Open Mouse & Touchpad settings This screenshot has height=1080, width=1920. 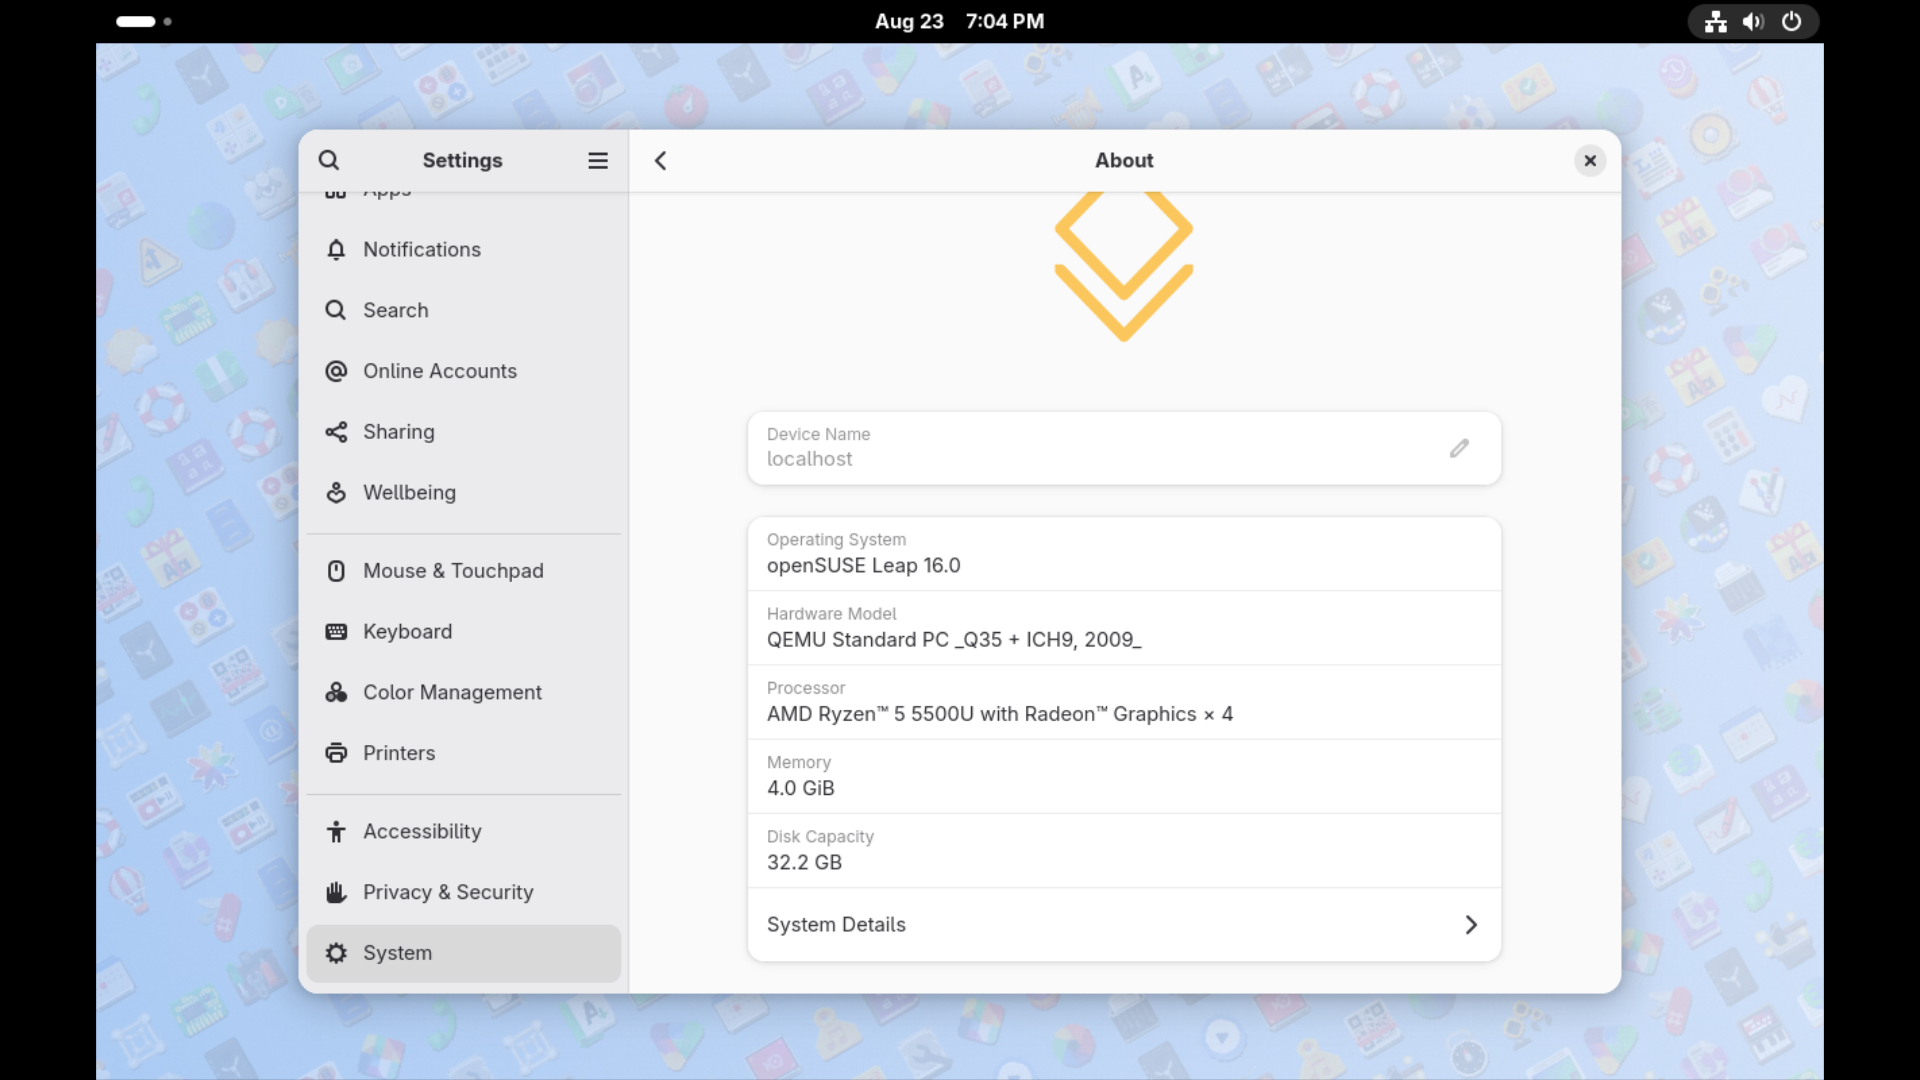tap(464, 571)
